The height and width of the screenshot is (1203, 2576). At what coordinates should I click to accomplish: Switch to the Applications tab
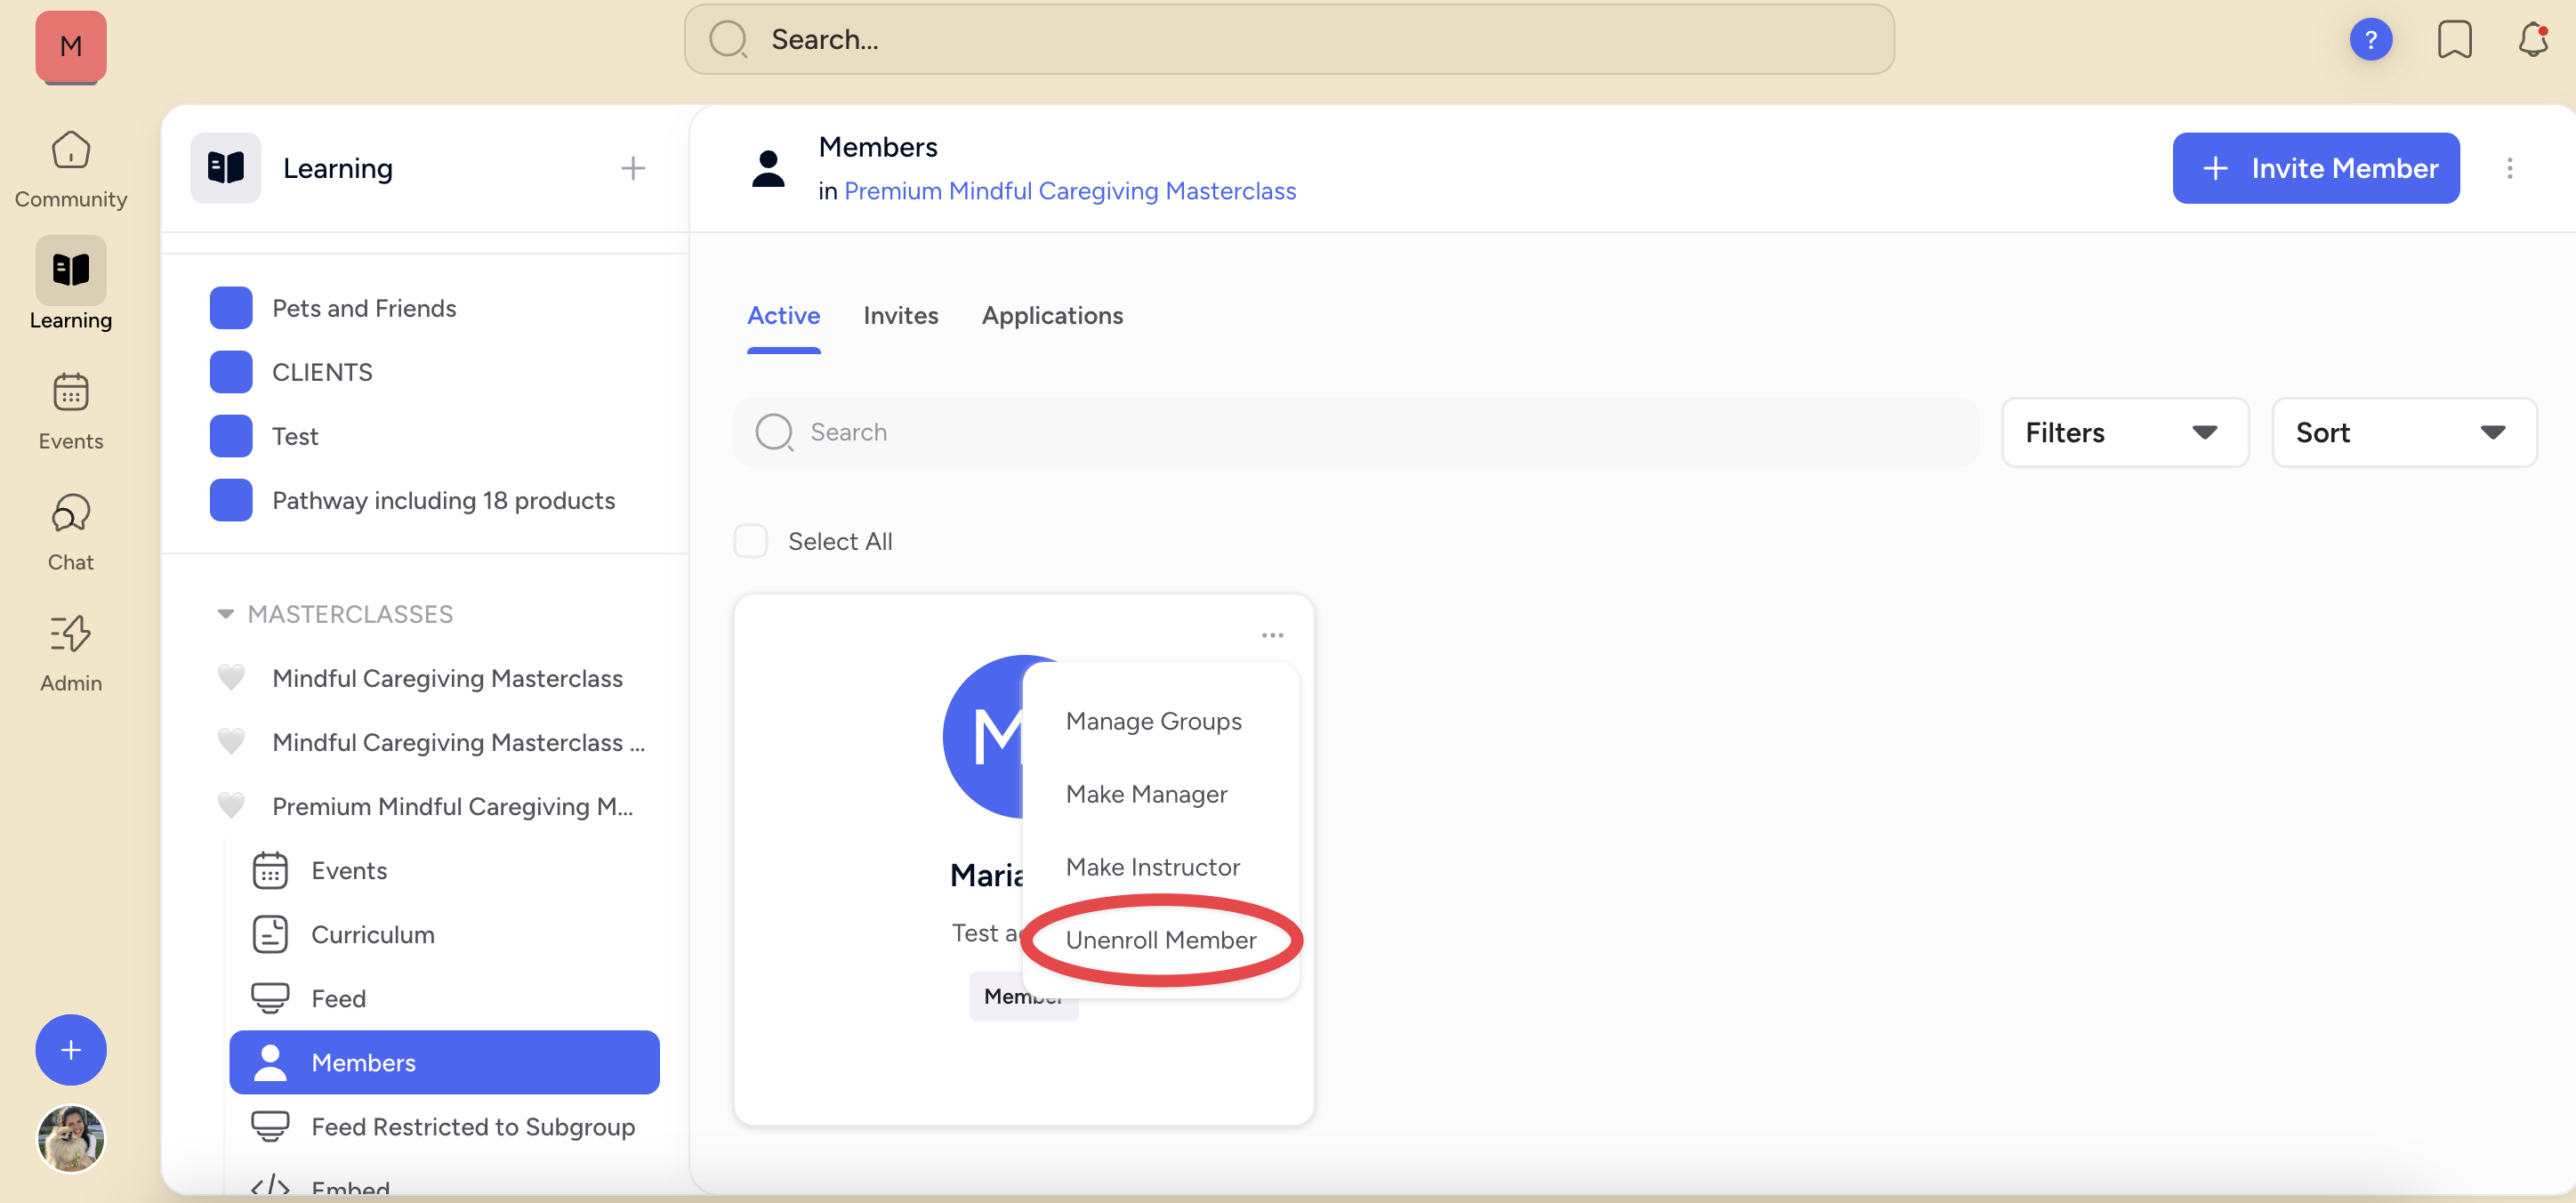click(1052, 316)
